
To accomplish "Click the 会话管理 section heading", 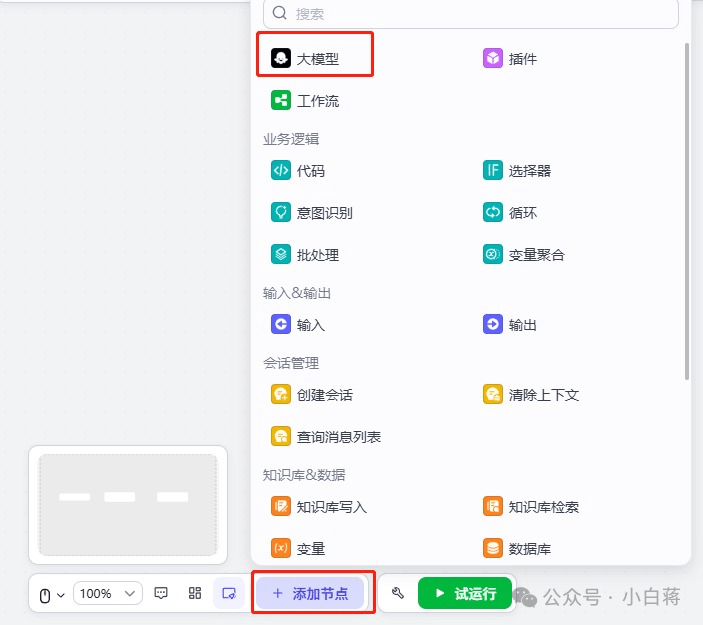I will pos(291,363).
